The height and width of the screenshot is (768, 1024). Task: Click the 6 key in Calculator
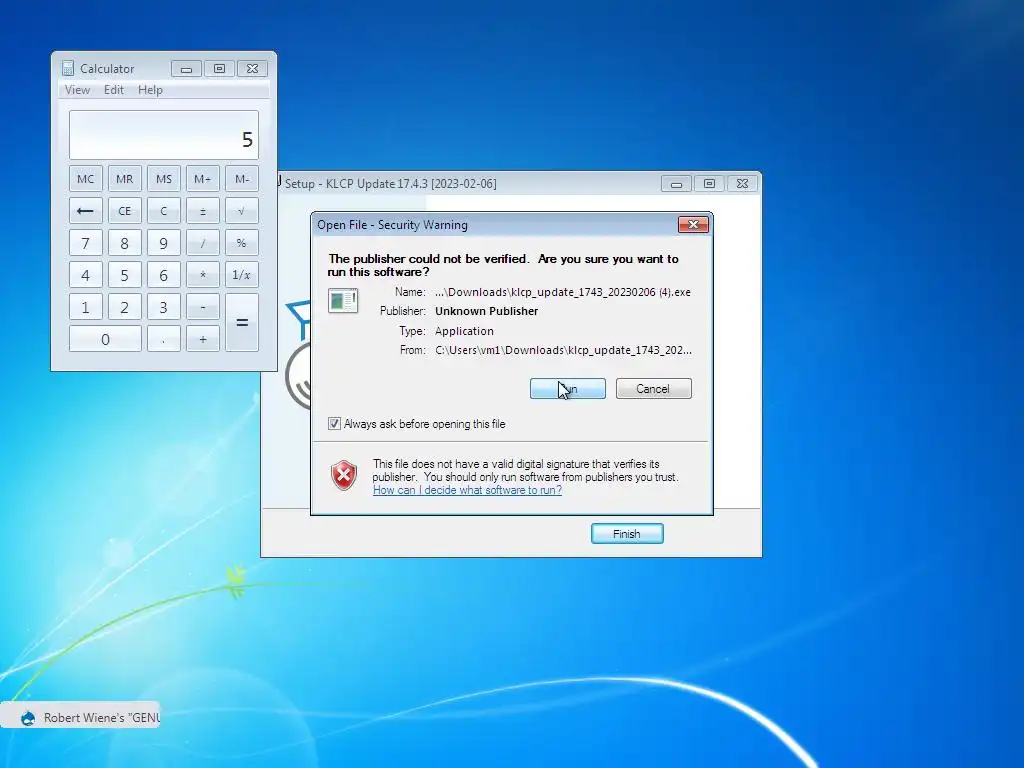[164, 275]
